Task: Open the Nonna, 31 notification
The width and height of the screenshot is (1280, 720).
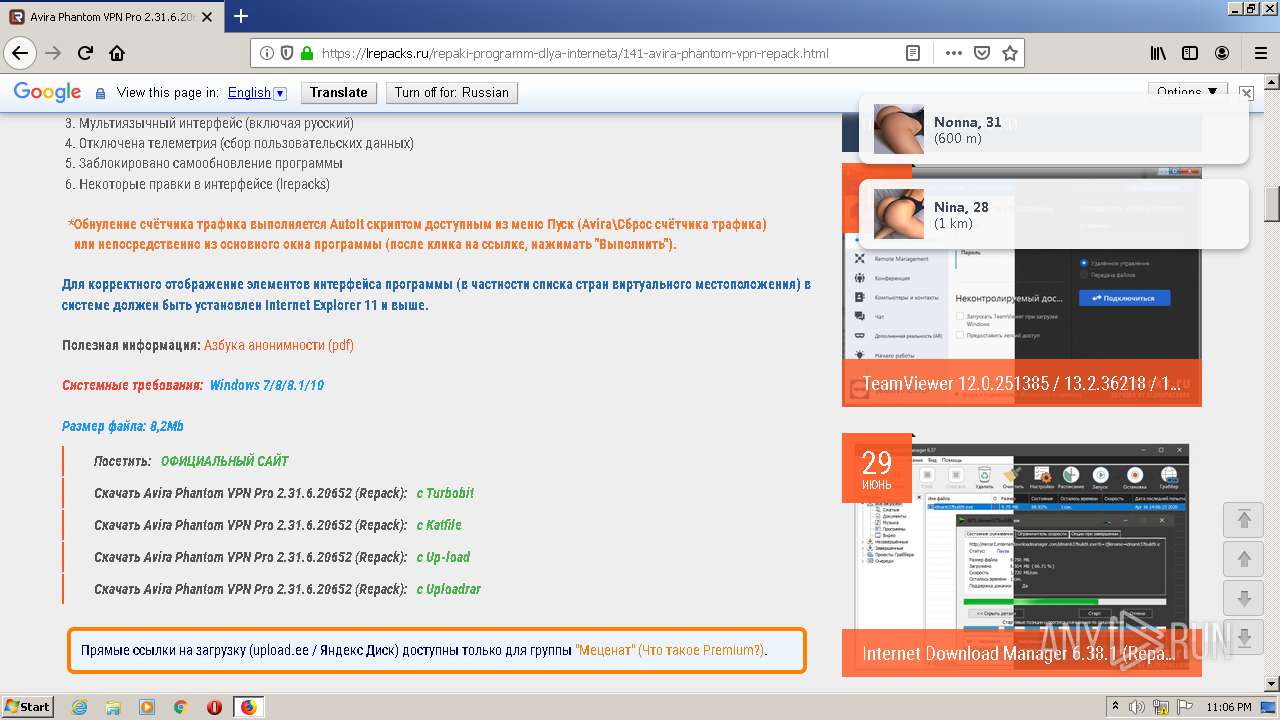Action: [1054, 129]
